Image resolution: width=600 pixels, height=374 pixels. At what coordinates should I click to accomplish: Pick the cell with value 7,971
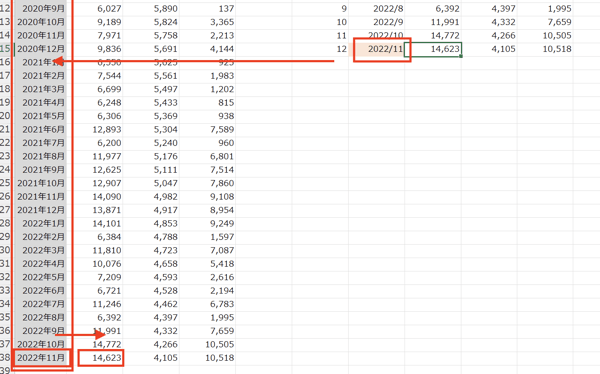95,35
